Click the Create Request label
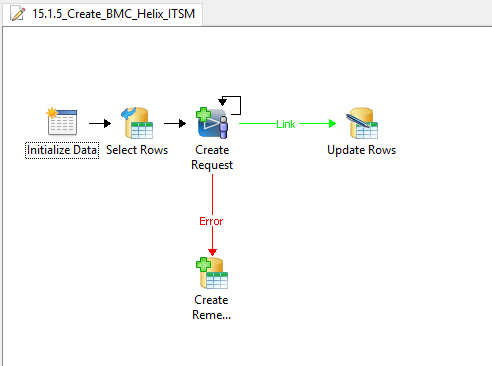Viewport: 492px width, 366px height. tap(212, 157)
